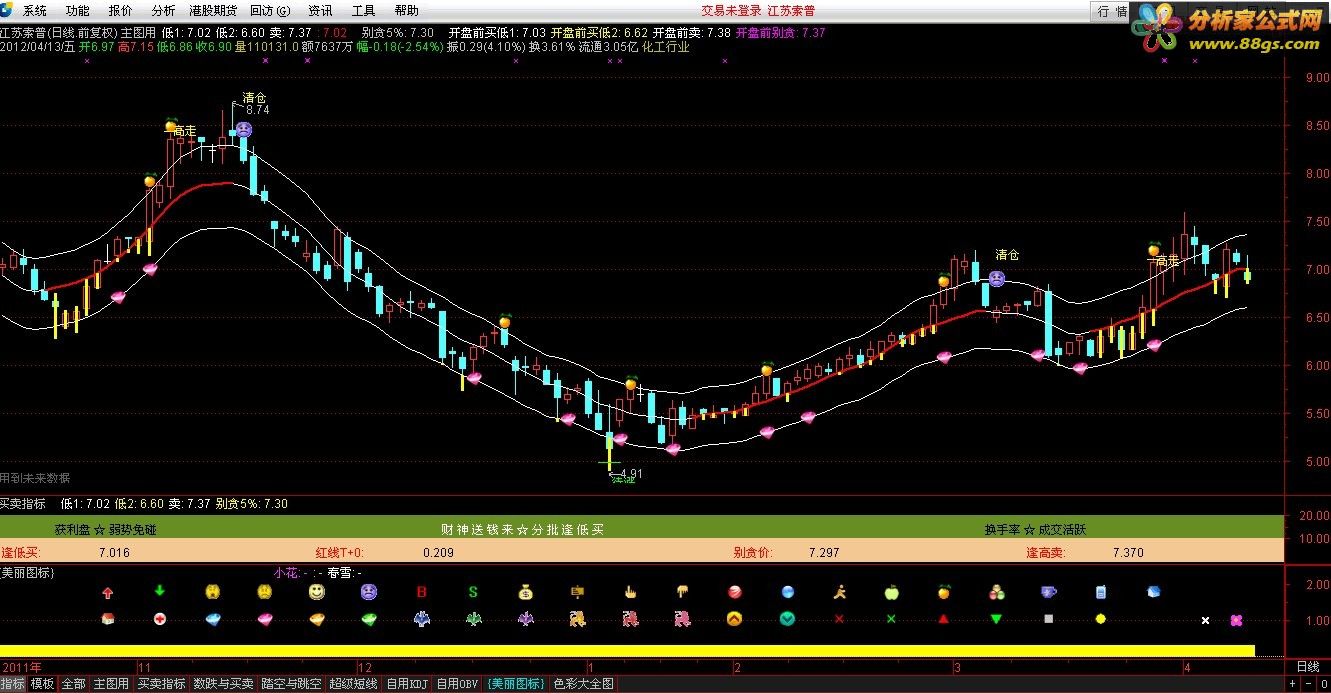Click the 逢高卖 7.370 value
1331x694 pixels.
1128,552
